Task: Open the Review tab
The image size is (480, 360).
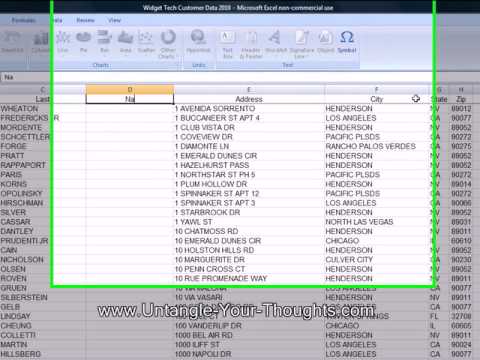Action: 85,20
